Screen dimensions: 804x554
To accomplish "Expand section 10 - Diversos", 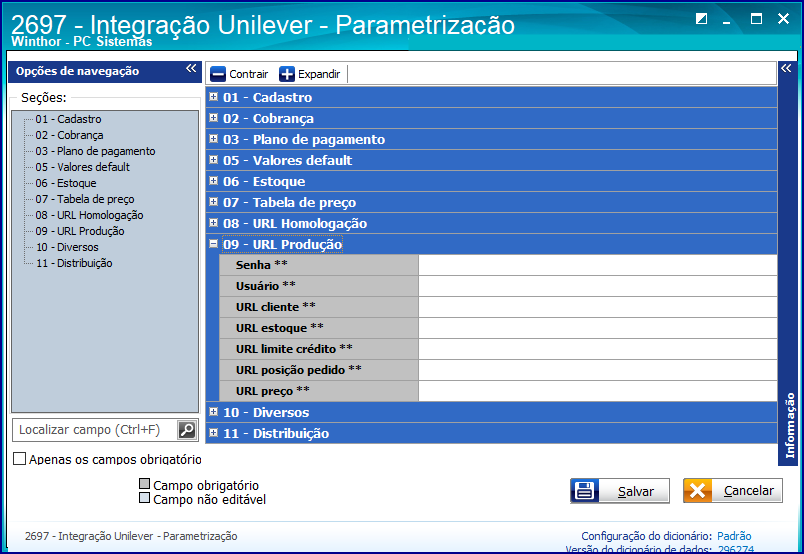I will coord(214,411).
